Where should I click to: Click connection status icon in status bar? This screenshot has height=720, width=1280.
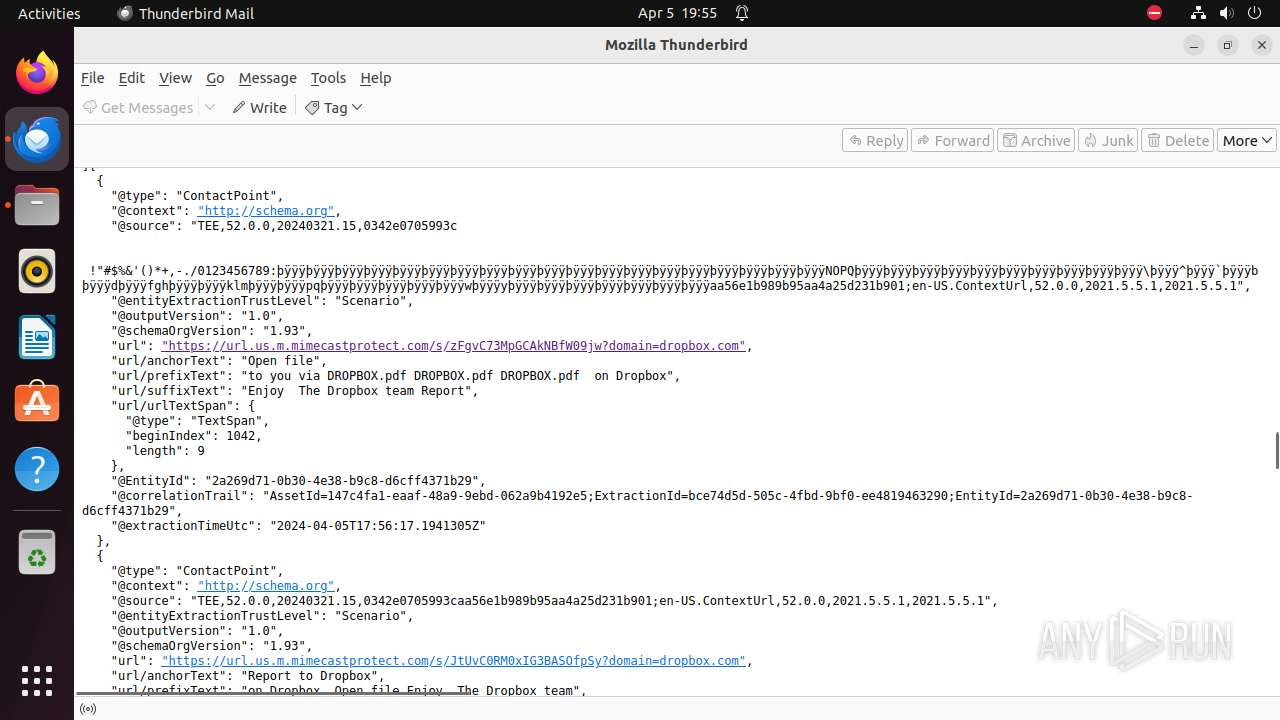88,709
